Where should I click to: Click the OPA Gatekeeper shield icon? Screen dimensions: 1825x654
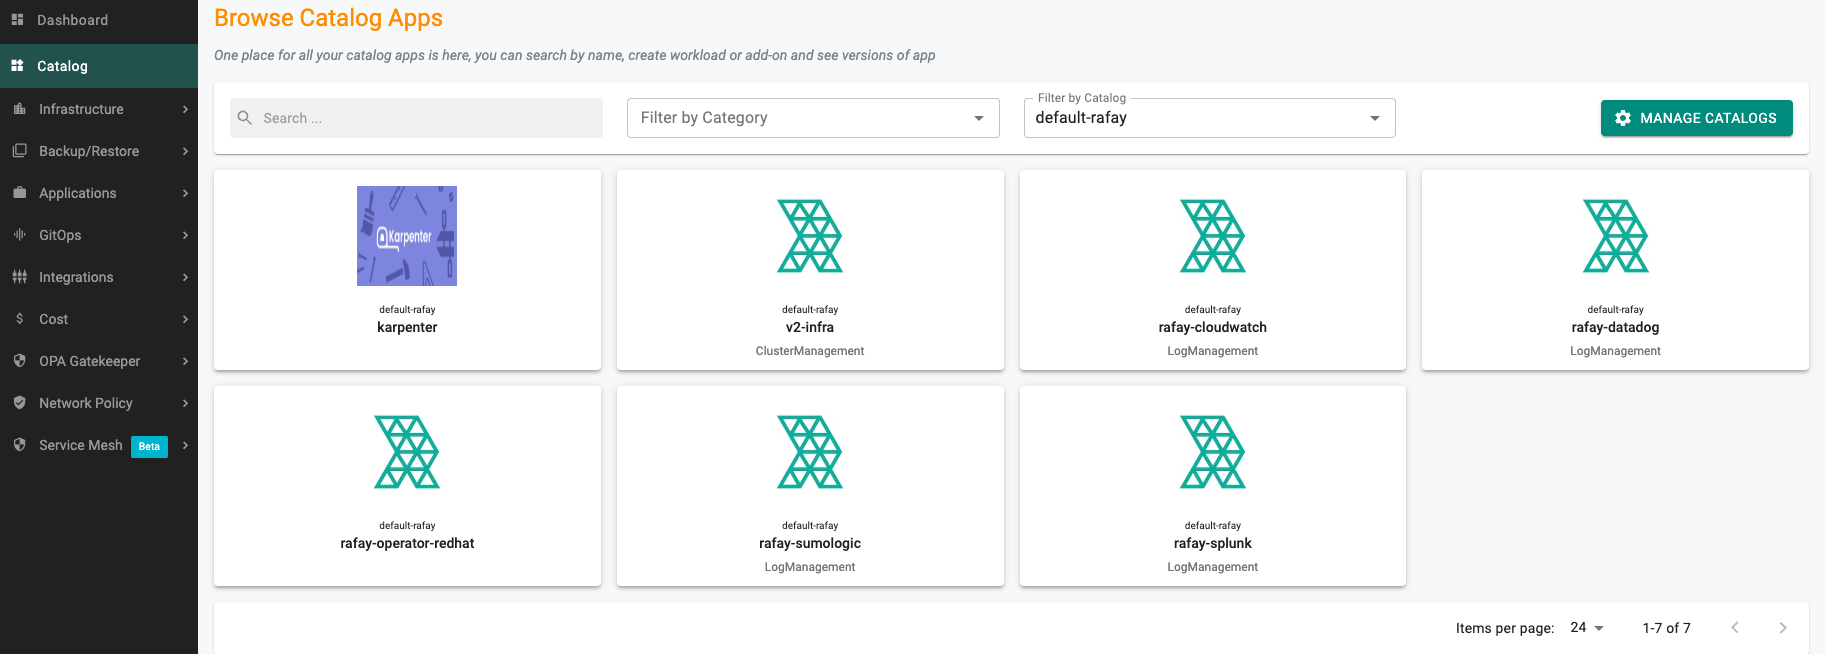tap(19, 361)
